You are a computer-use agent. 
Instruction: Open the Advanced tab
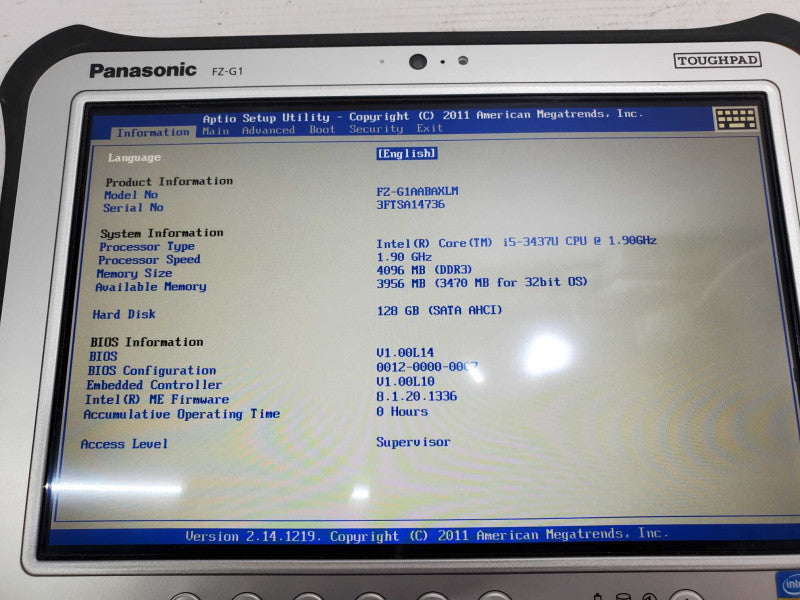[x=268, y=130]
